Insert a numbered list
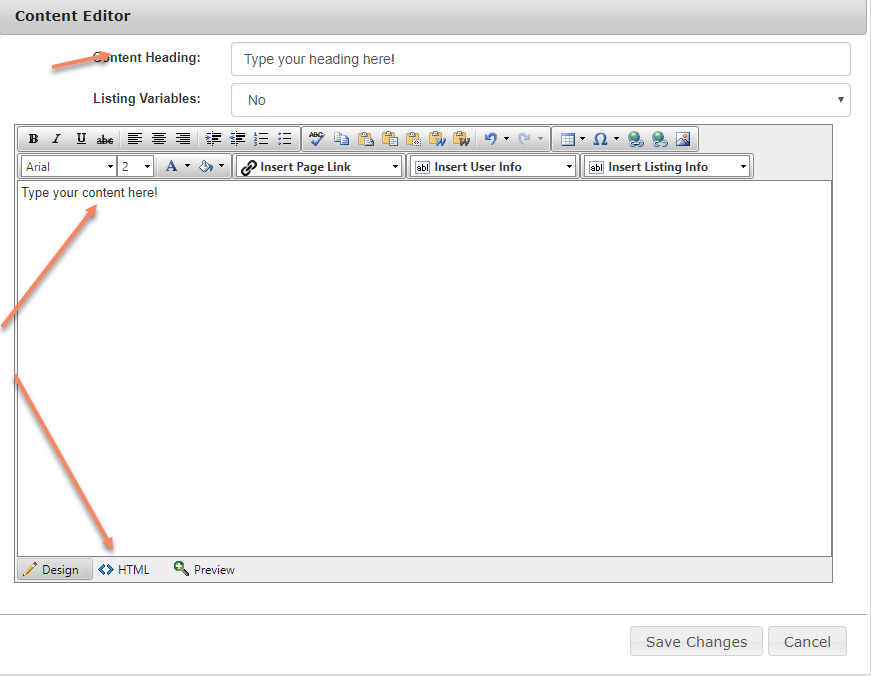The width and height of the screenshot is (871, 676). tap(261, 139)
